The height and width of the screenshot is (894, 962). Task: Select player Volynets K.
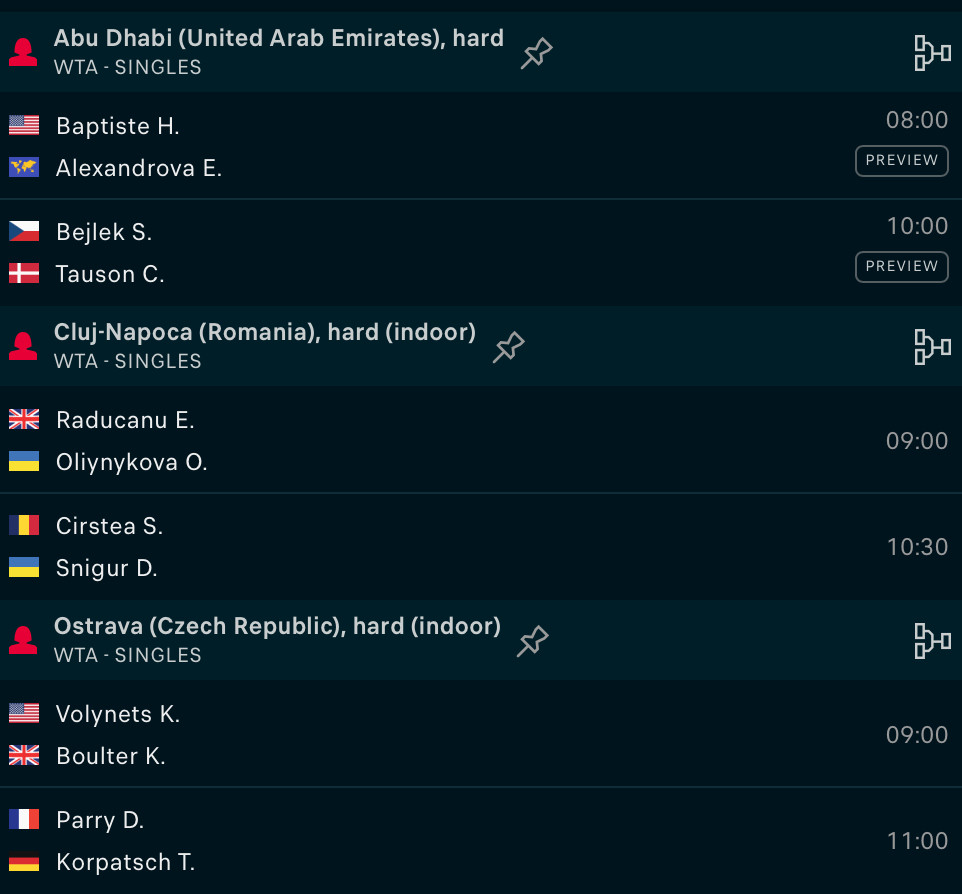118,714
